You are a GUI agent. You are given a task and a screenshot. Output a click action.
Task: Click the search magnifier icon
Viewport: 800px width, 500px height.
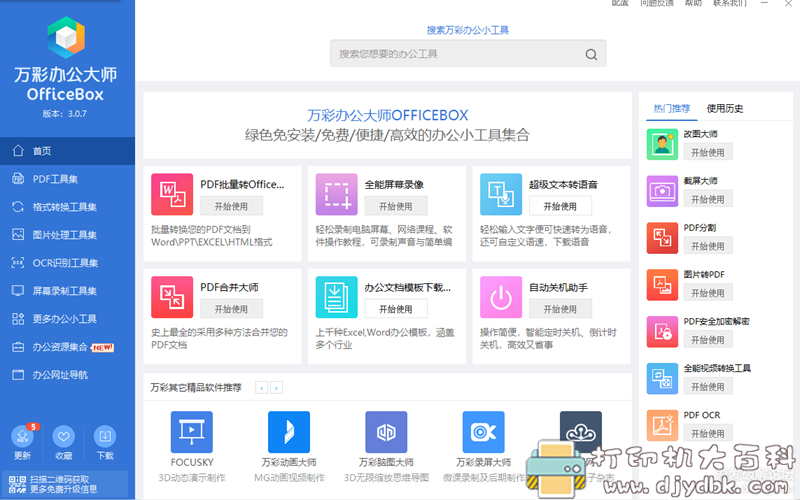(x=591, y=55)
